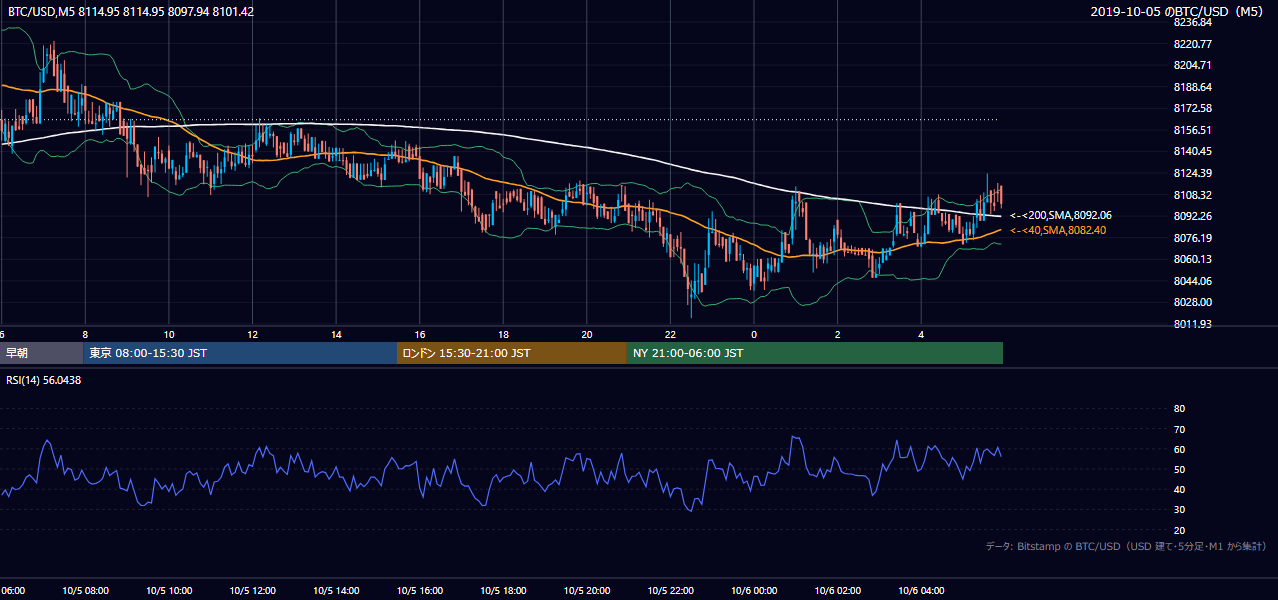The image size is (1278, 600).
Task: Select the NY 21:00-06:00 JST session bar
Action: point(815,353)
